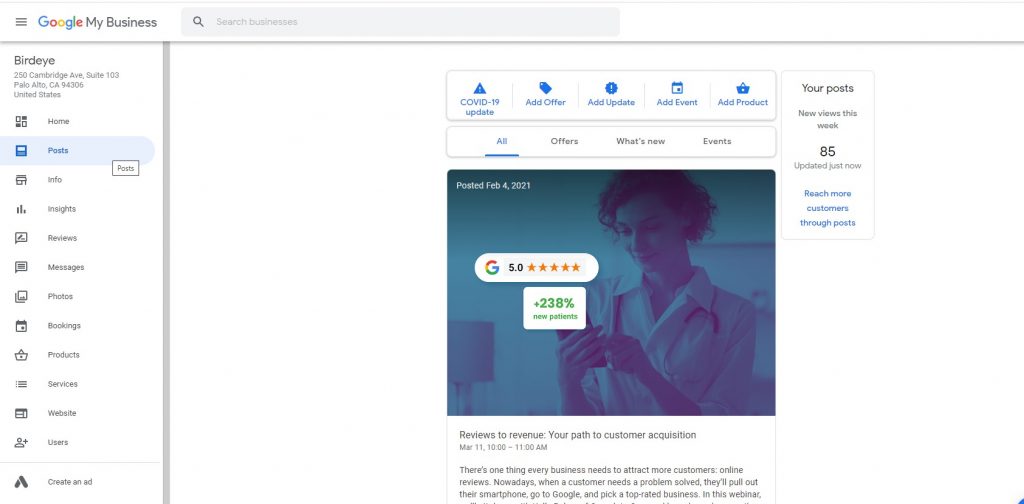1024x504 pixels.
Task: Click the Info storefront icon
Action: (x=21, y=180)
